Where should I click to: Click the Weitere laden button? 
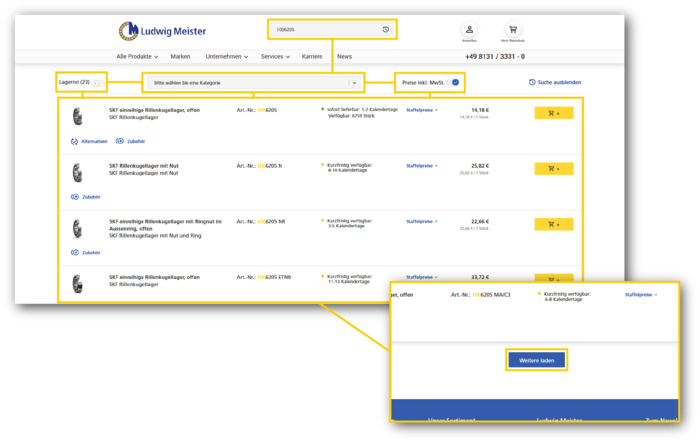point(536,359)
